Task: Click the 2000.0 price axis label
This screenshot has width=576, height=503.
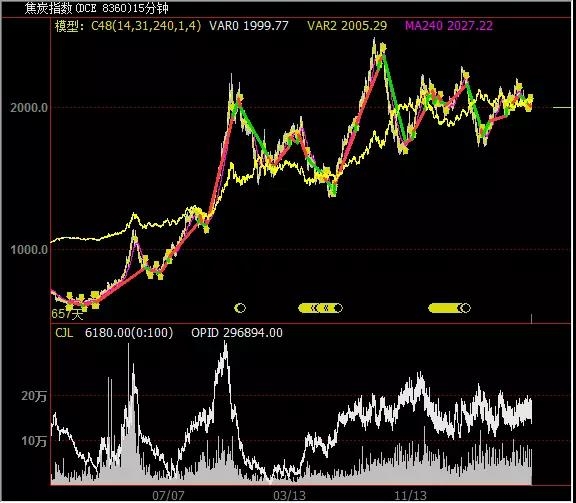Action: tap(29, 108)
